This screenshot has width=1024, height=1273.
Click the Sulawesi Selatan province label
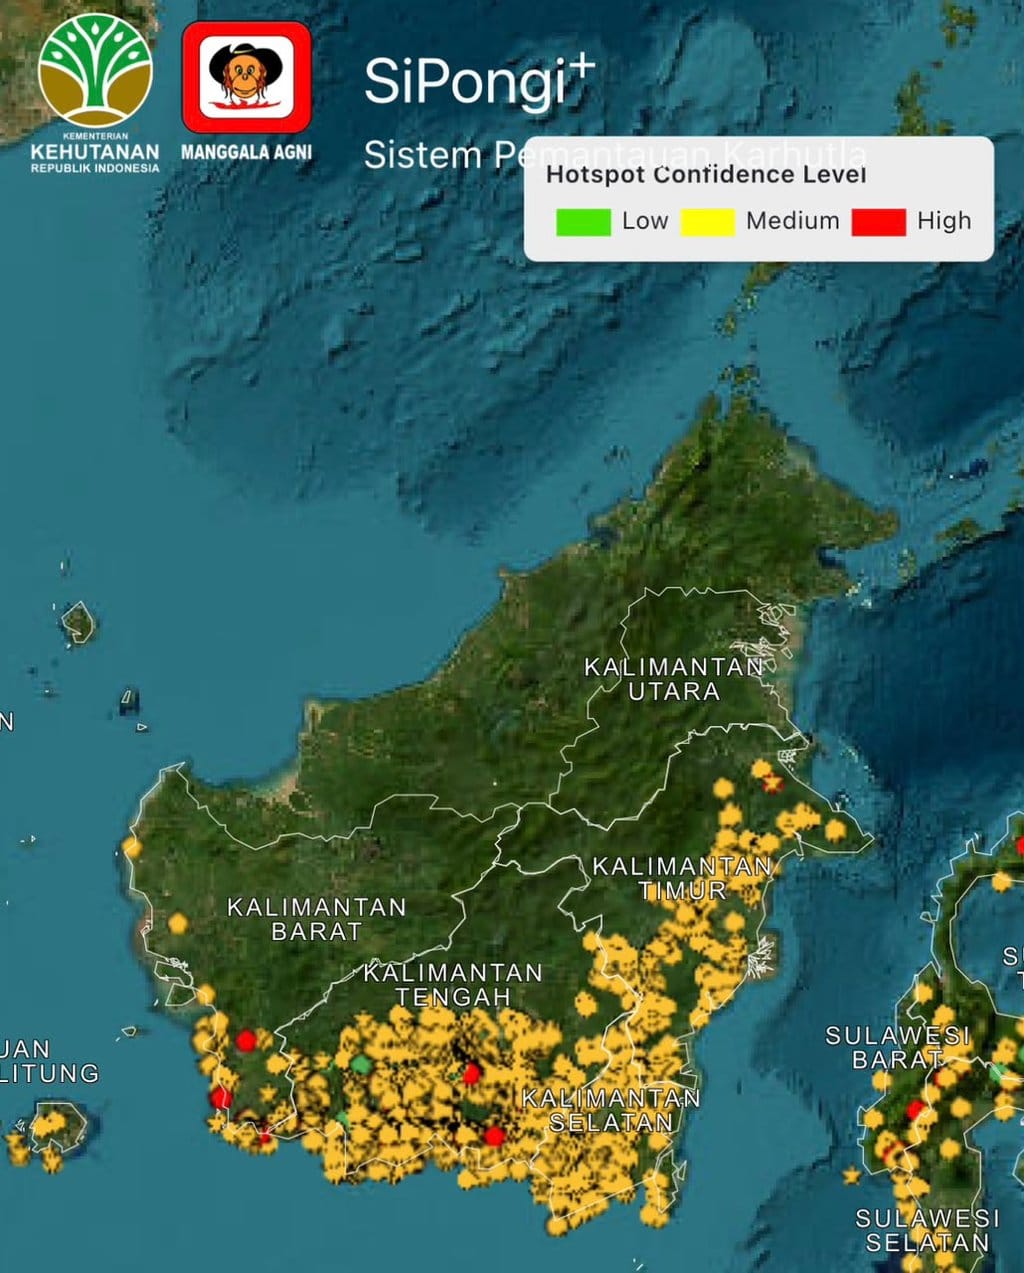(x=928, y=1231)
